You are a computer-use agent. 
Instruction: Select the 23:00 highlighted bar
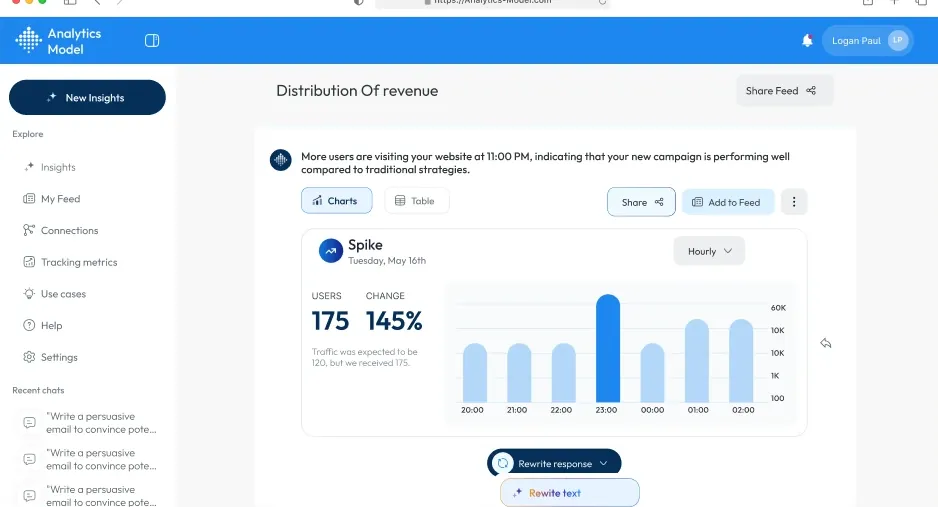coord(608,348)
